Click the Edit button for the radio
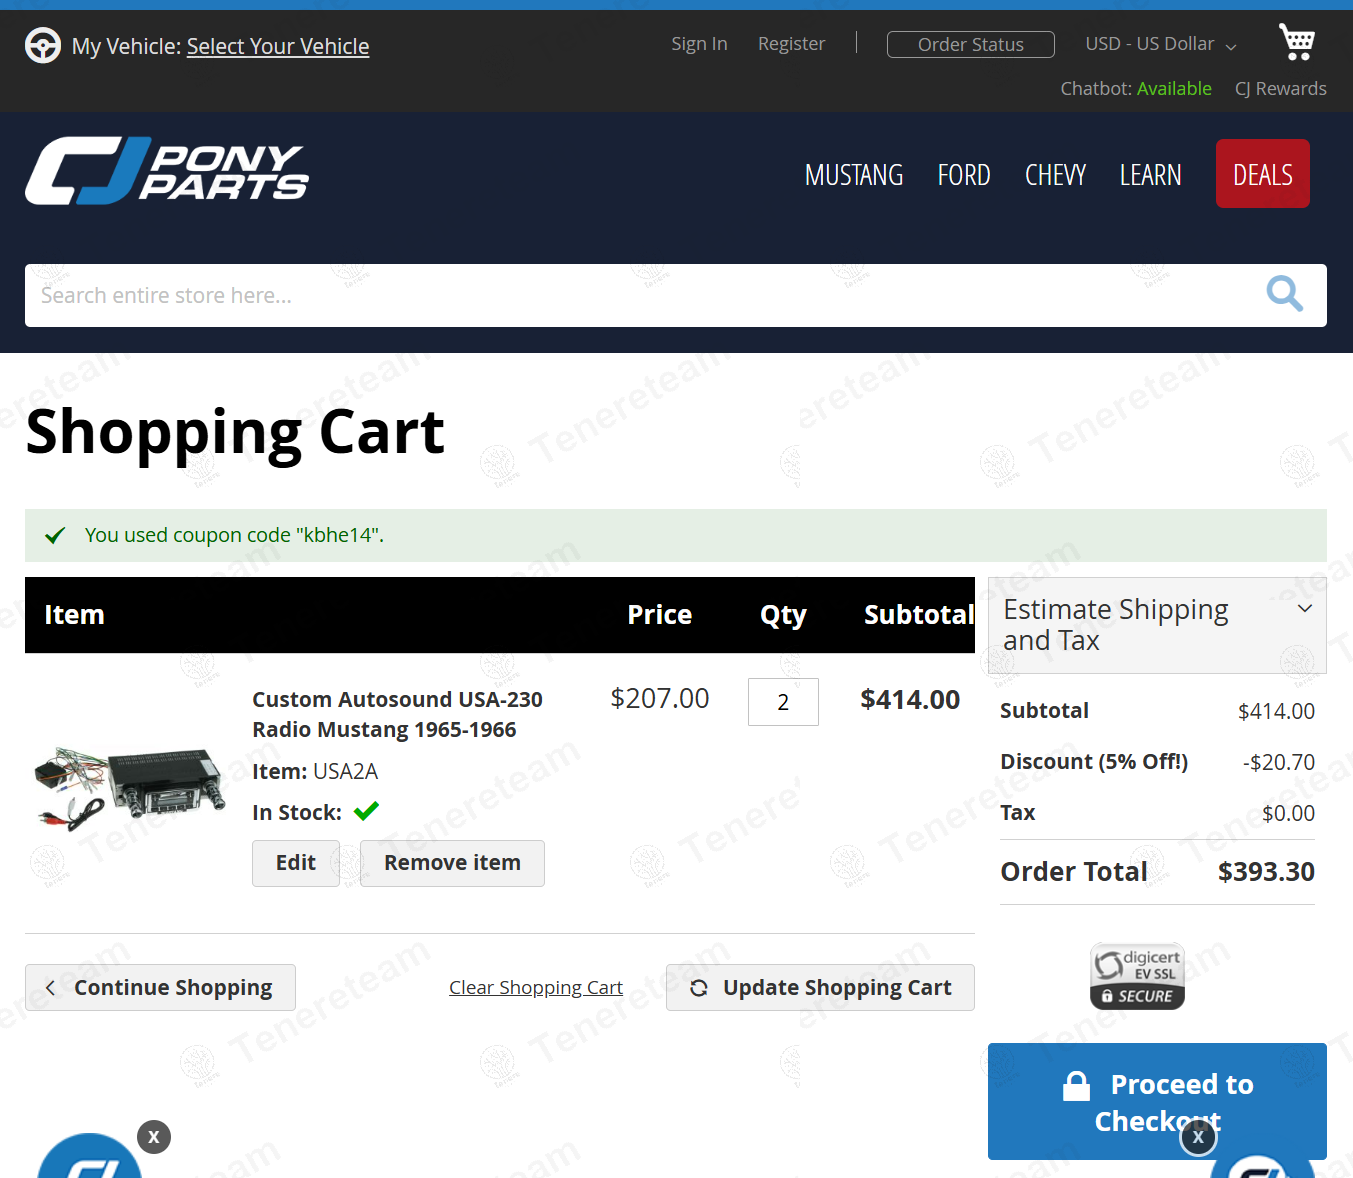Viewport: 1353px width, 1178px height. (x=296, y=863)
